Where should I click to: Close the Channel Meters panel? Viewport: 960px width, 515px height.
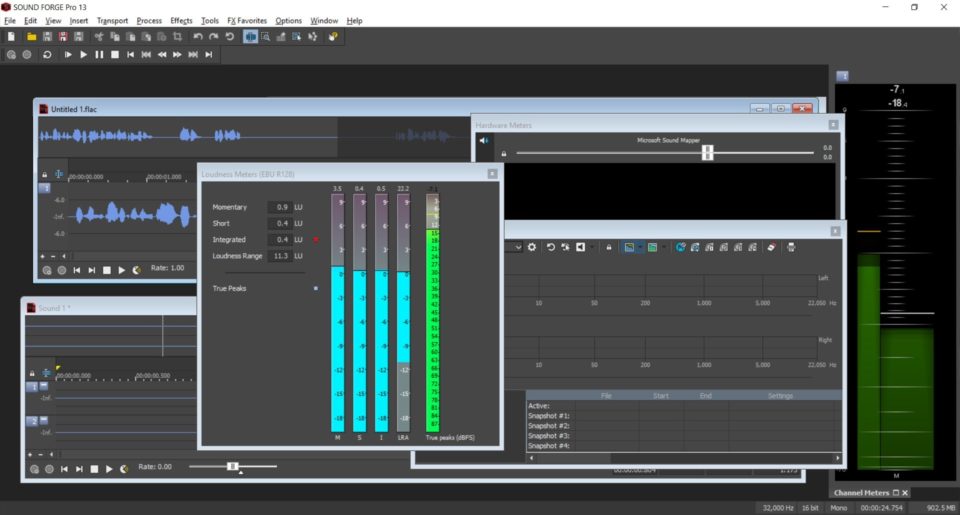point(906,493)
